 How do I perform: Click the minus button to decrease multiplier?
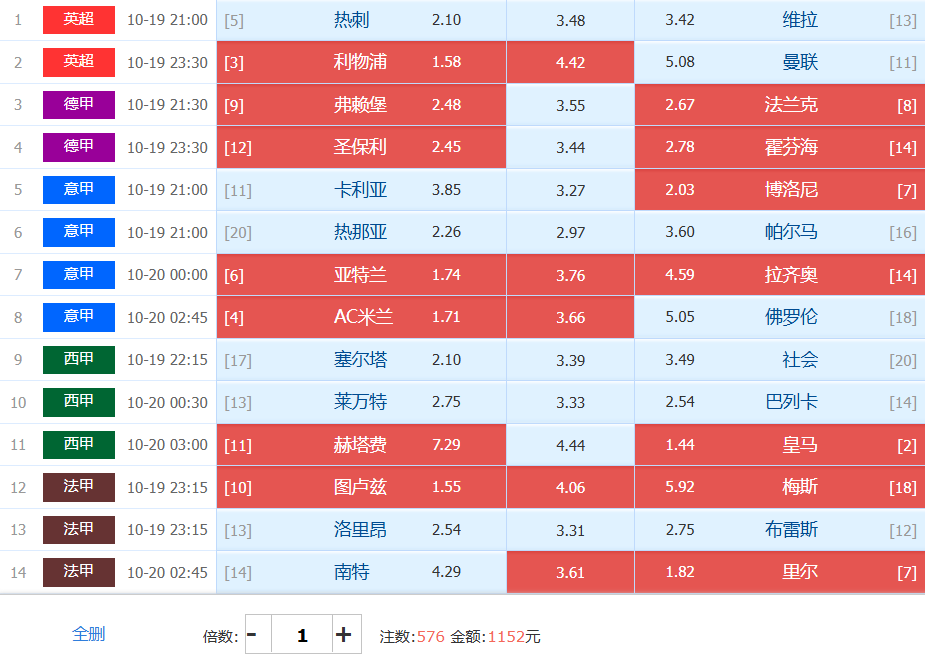[252, 635]
